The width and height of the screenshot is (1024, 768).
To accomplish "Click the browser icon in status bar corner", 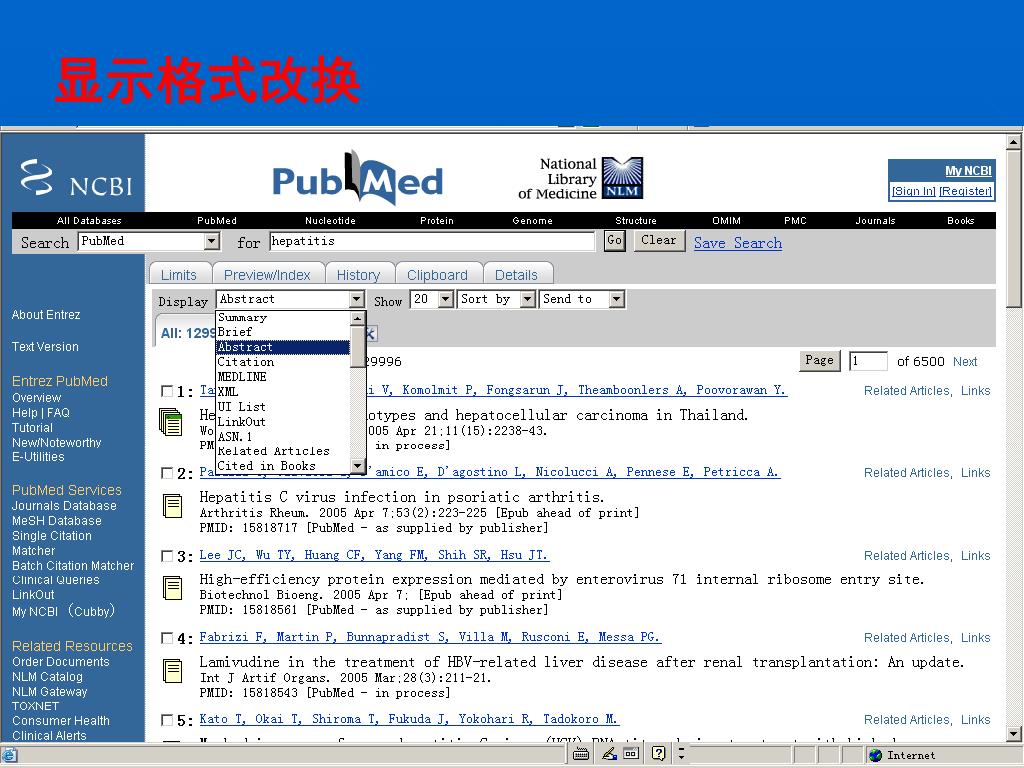I will [x=9, y=756].
